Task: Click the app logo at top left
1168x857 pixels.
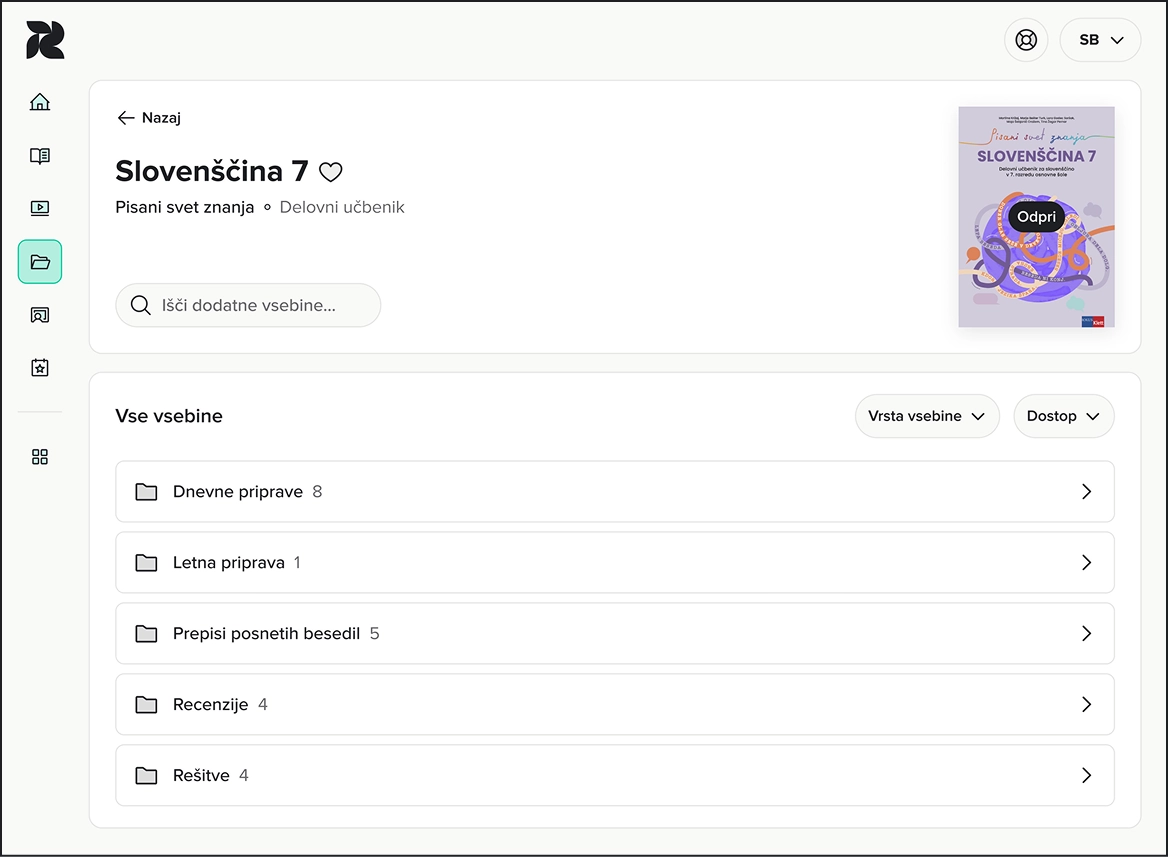Action: click(x=45, y=39)
